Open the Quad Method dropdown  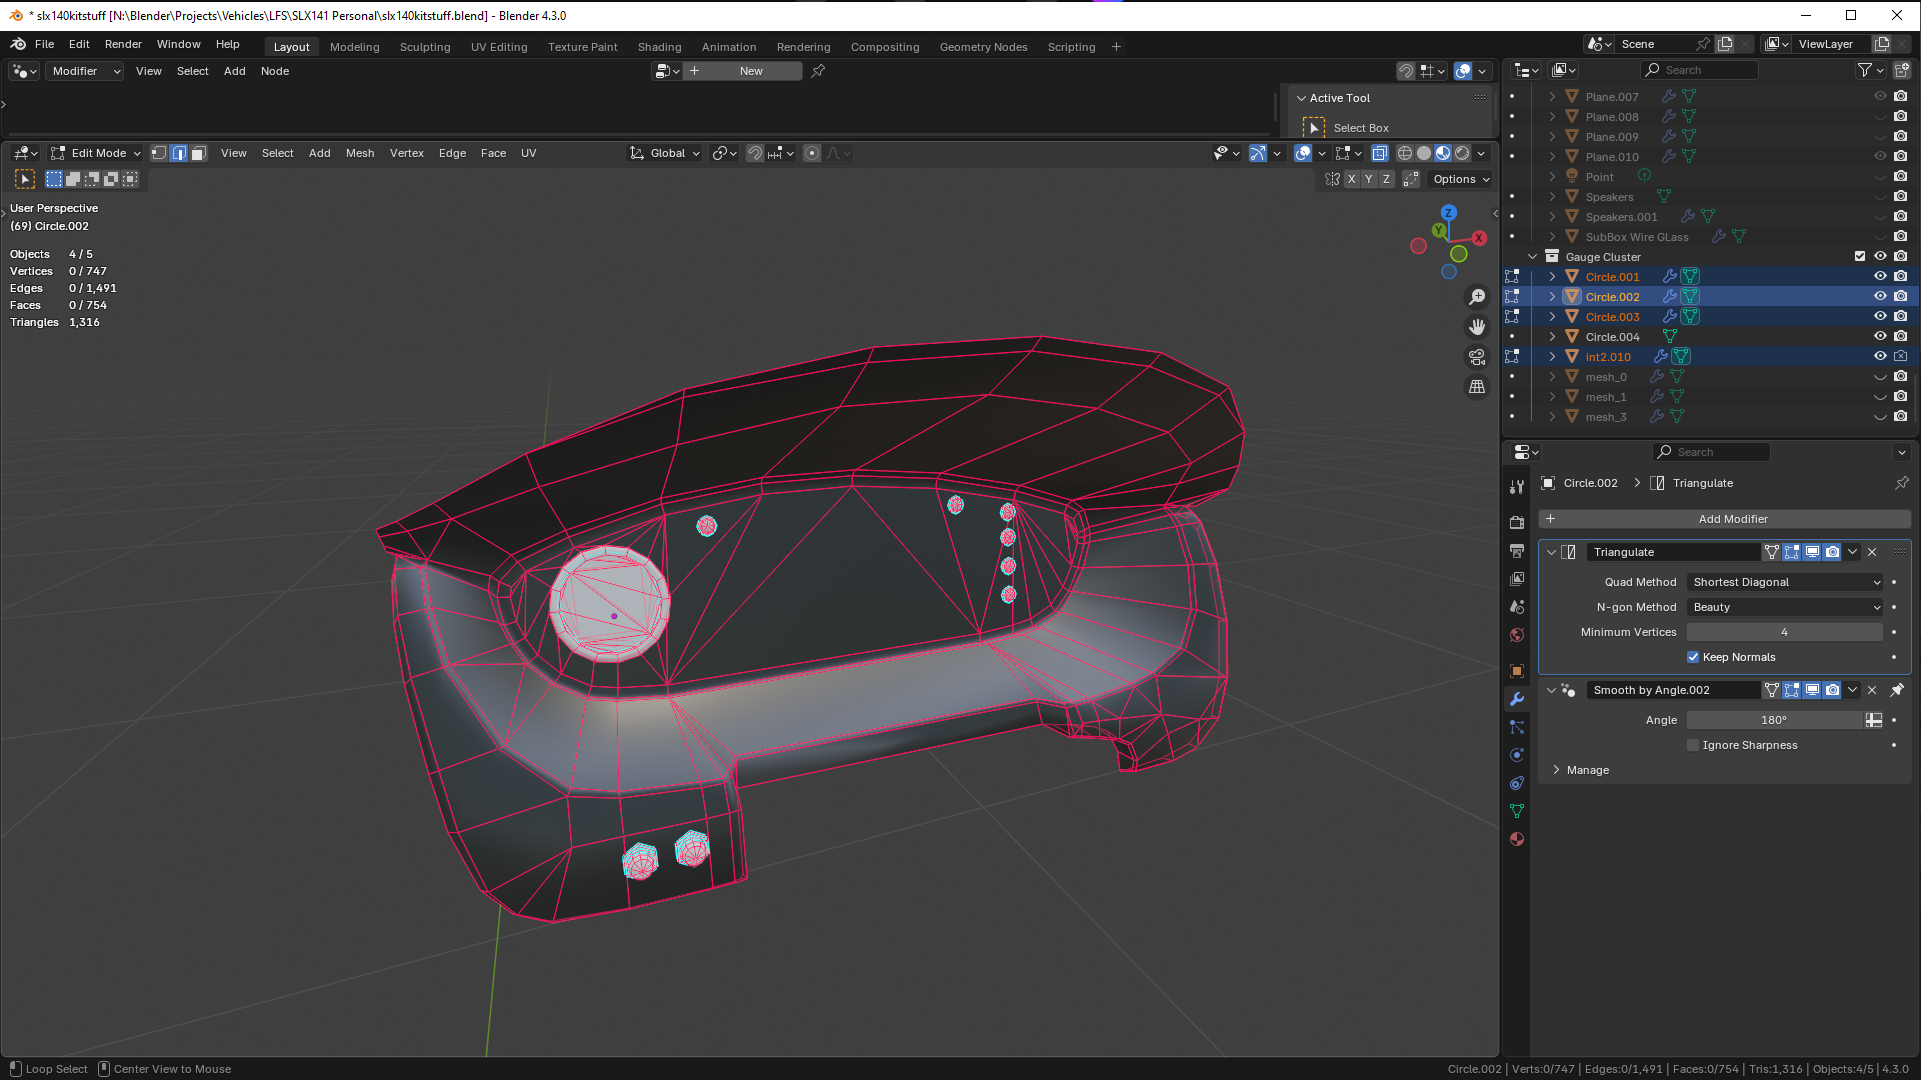click(1785, 582)
